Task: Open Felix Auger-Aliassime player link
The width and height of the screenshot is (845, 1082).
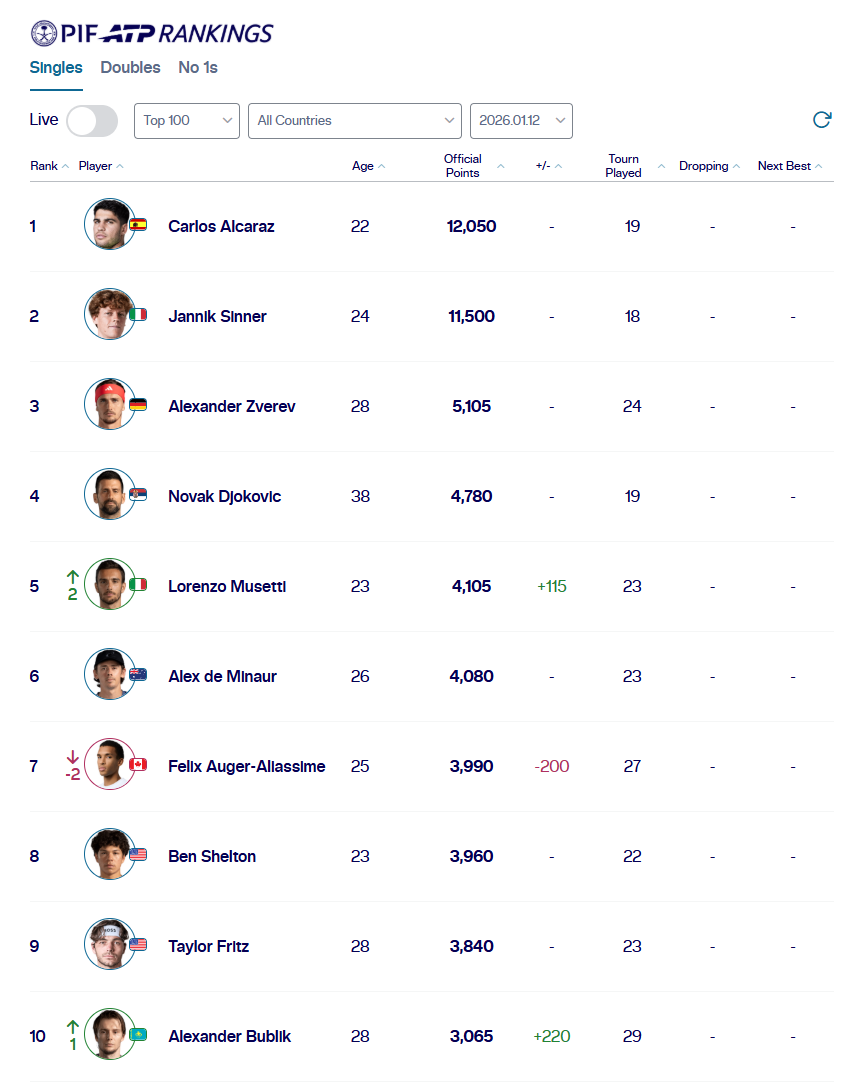Action: pyautogui.click(x=246, y=766)
